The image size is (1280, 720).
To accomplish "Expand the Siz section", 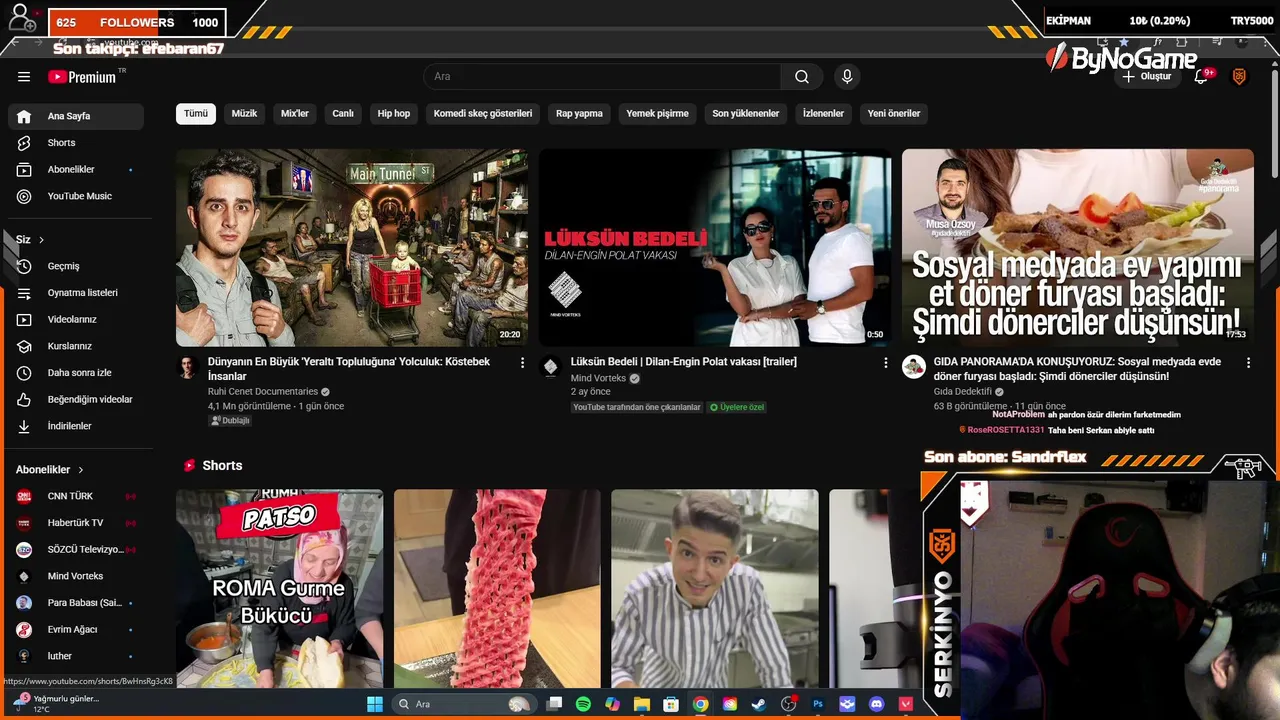I will coord(30,240).
